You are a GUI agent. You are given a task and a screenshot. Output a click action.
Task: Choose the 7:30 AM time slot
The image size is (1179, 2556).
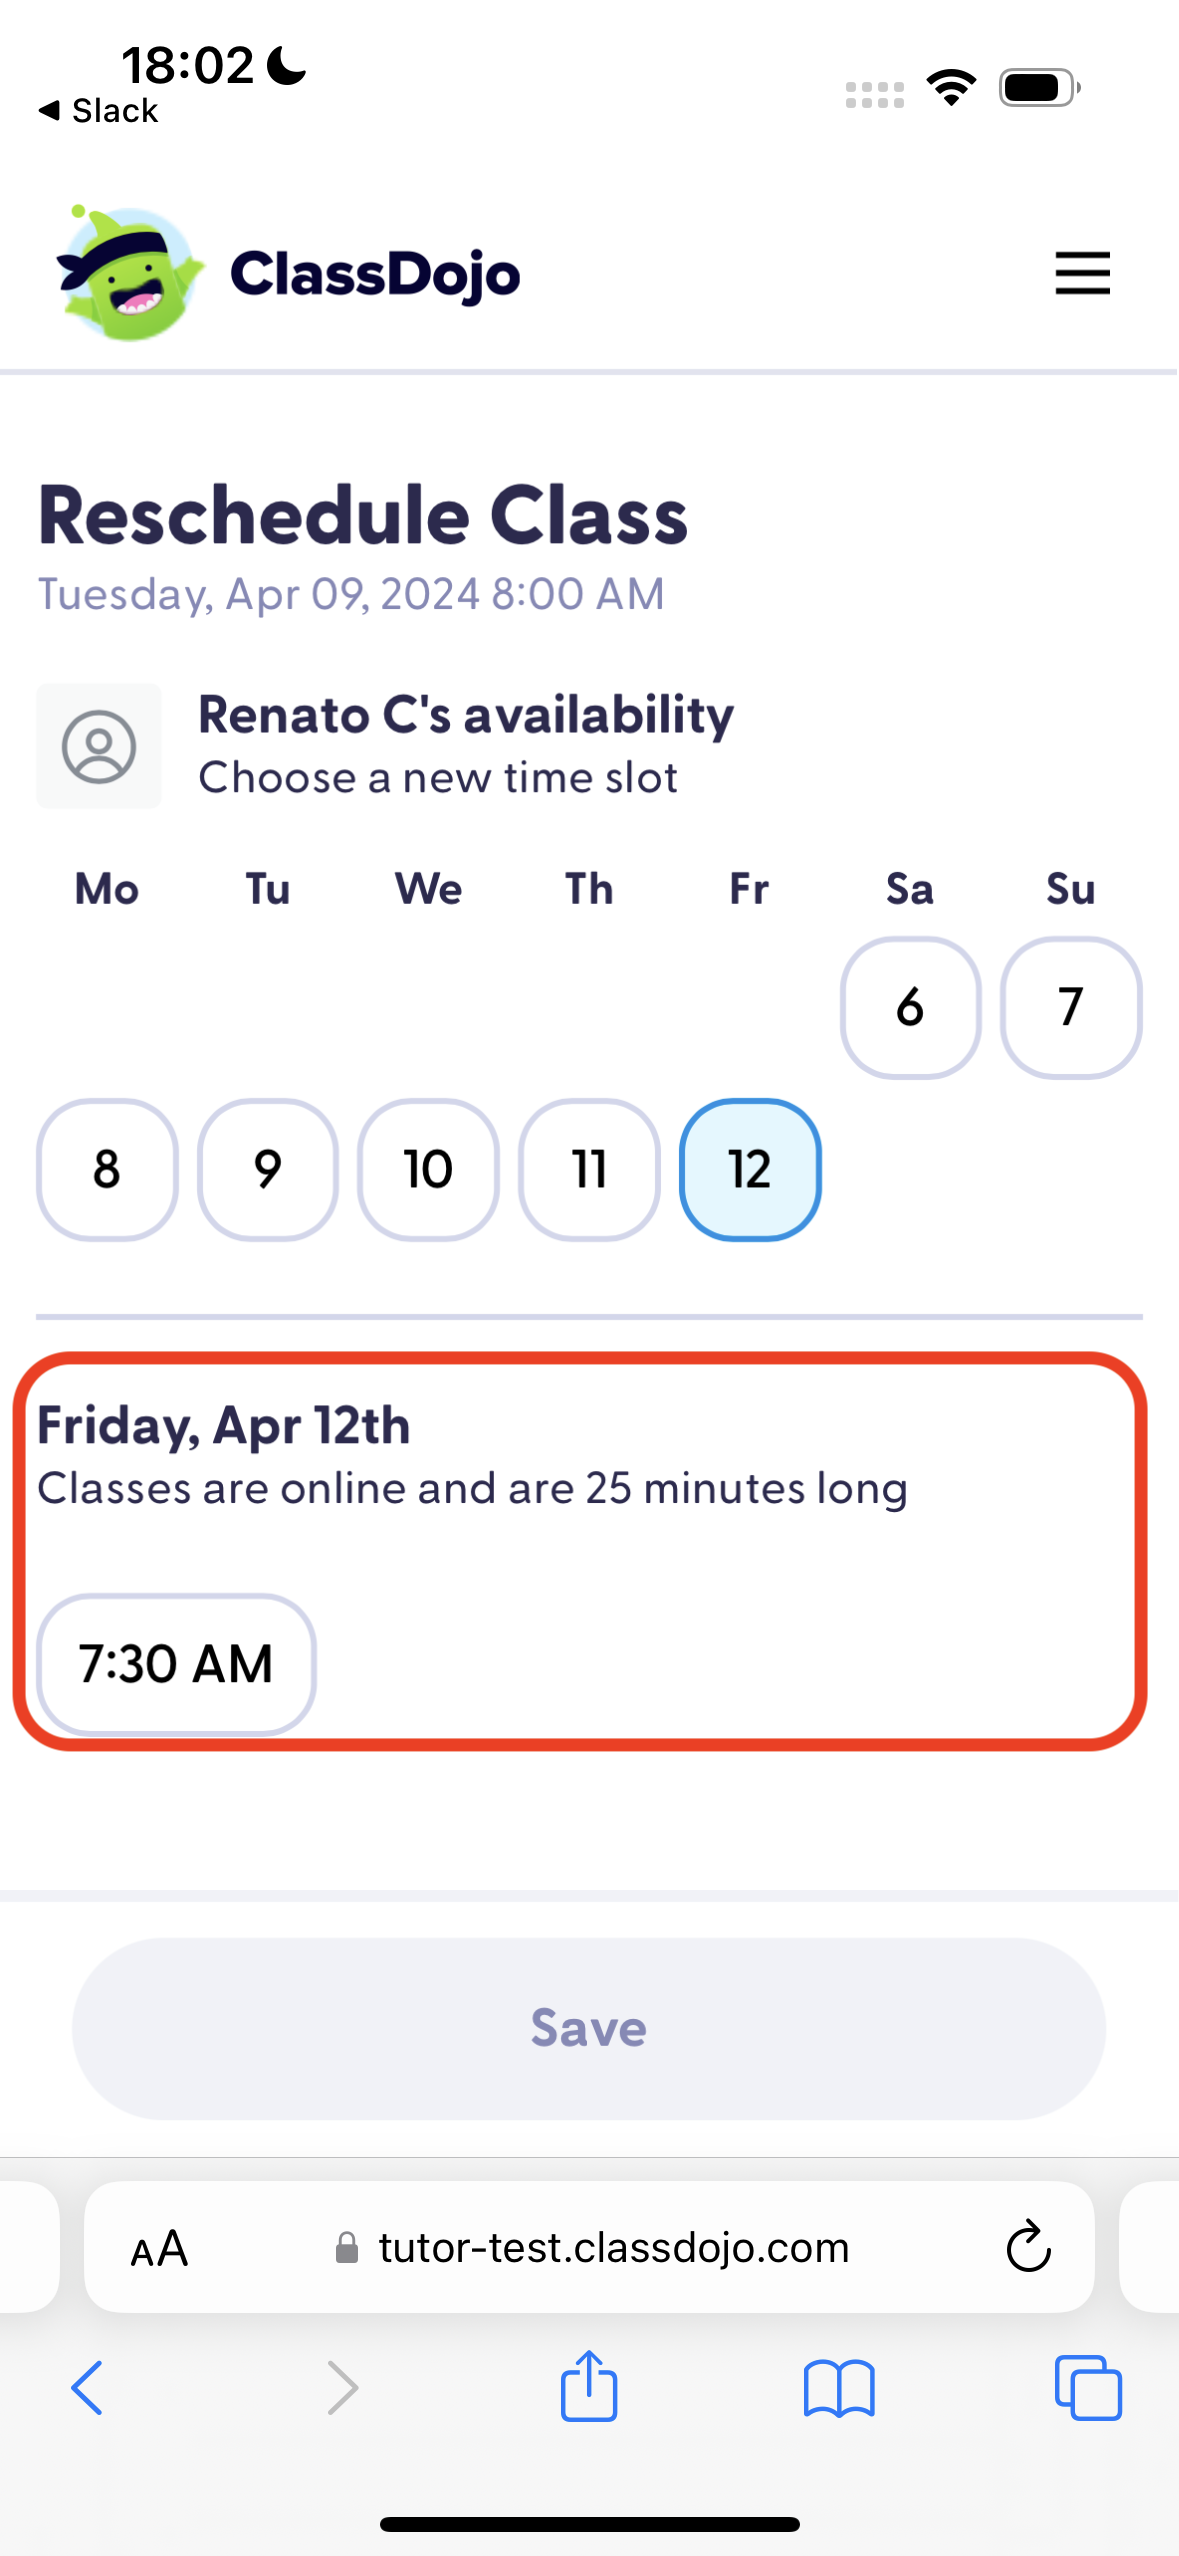click(176, 1663)
